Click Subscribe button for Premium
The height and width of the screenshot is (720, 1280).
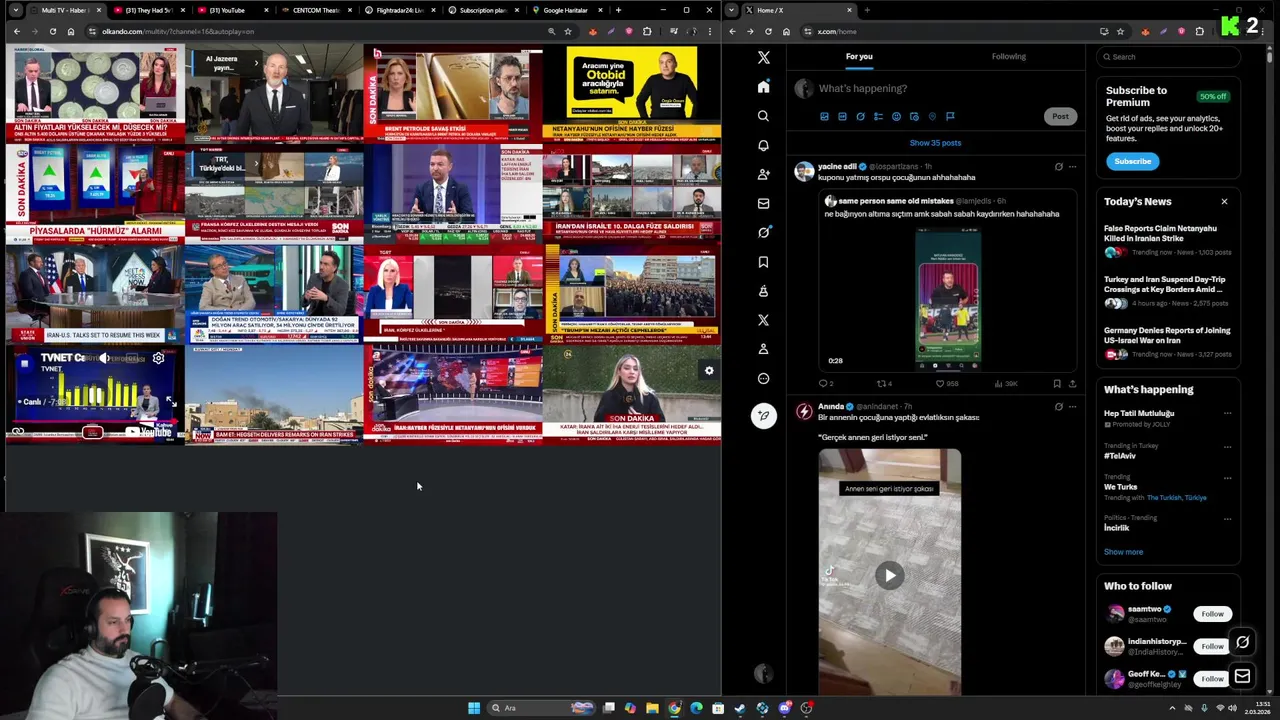click(x=1133, y=161)
